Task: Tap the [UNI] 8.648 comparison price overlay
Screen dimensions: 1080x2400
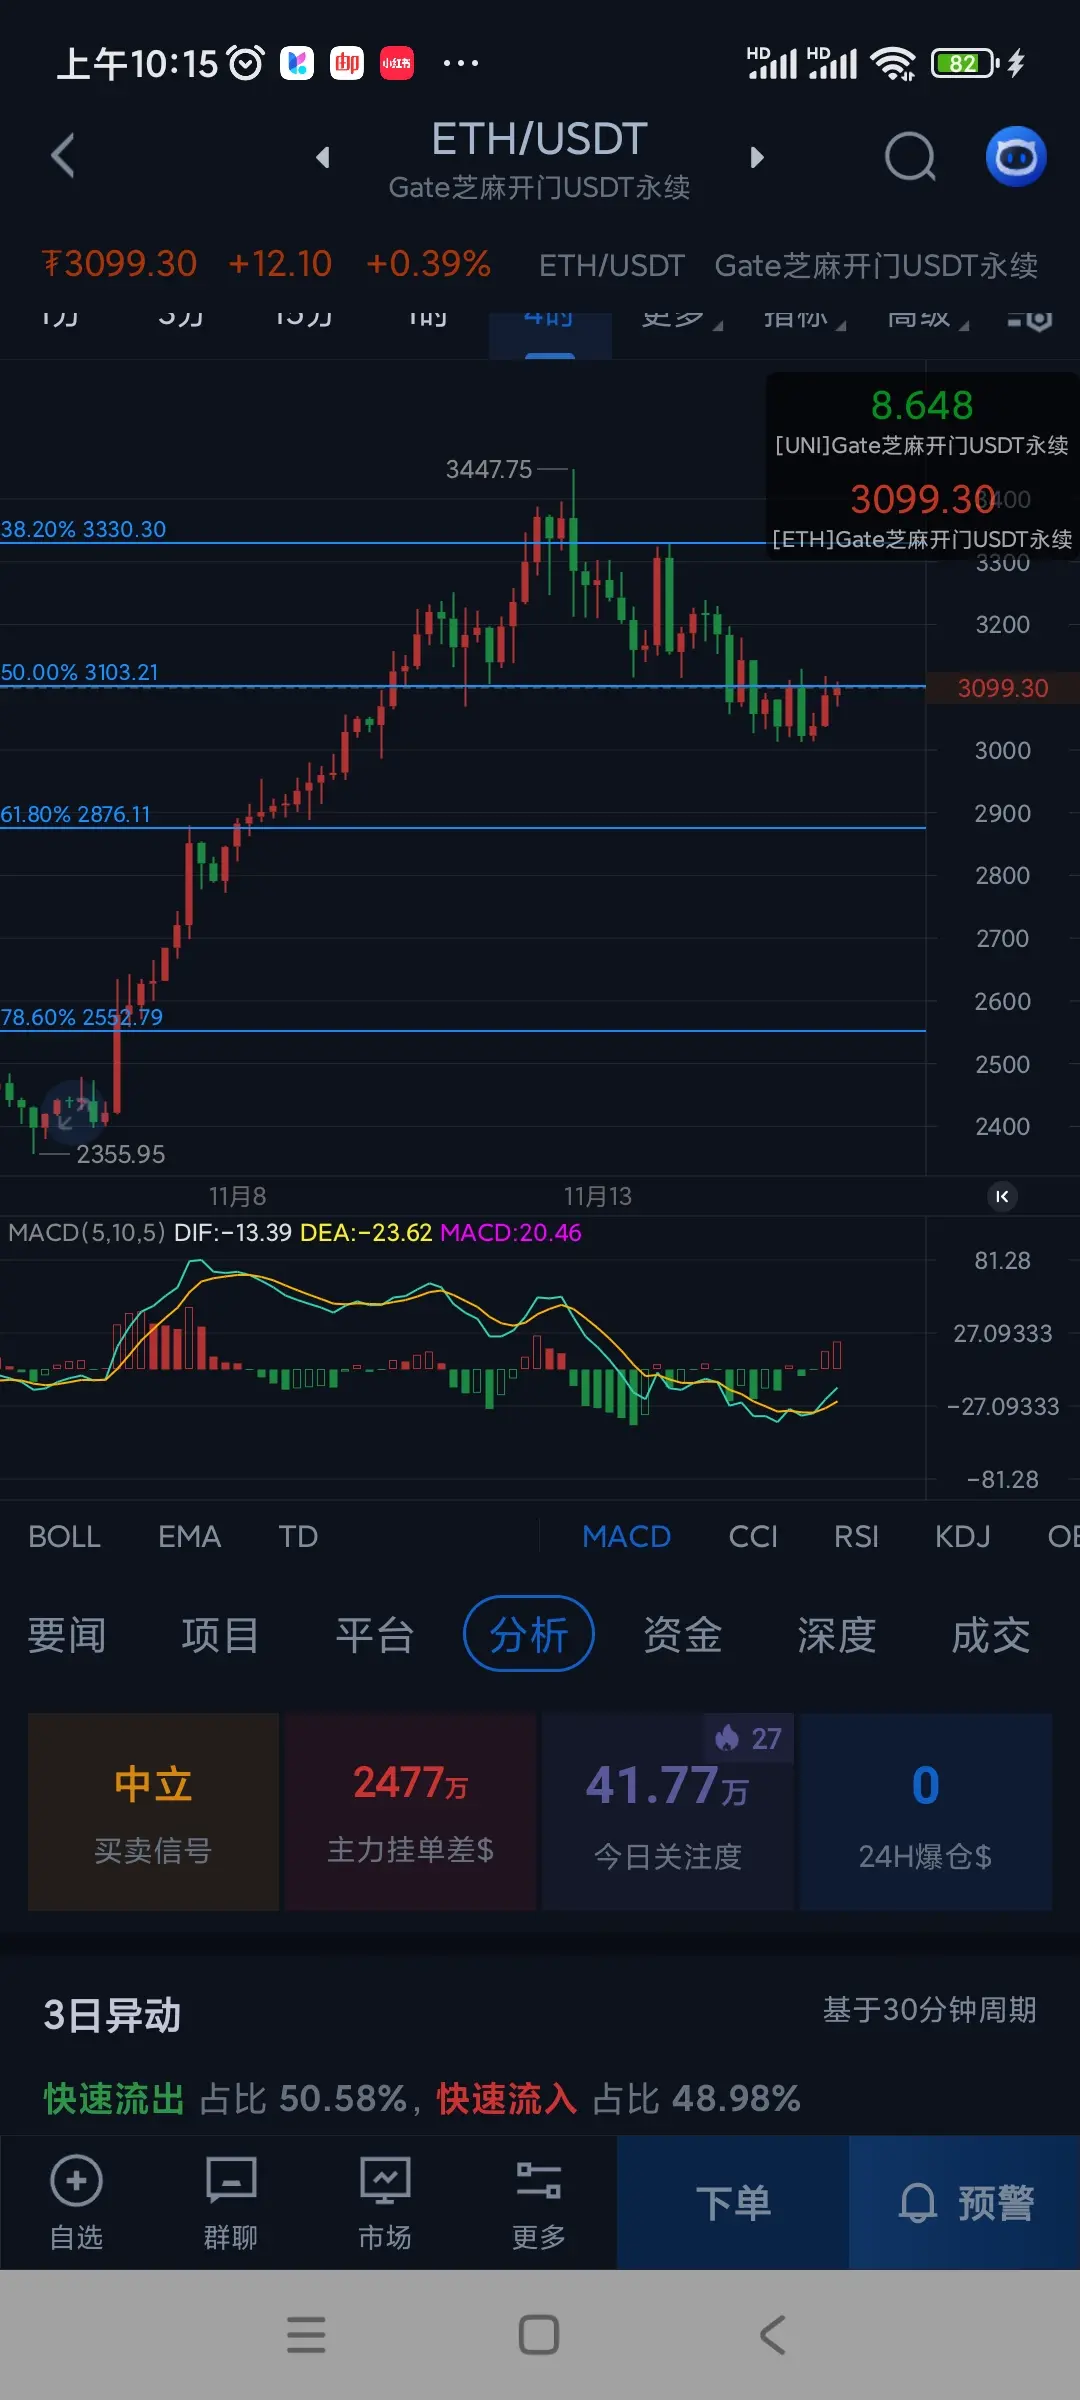Action: coord(922,421)
